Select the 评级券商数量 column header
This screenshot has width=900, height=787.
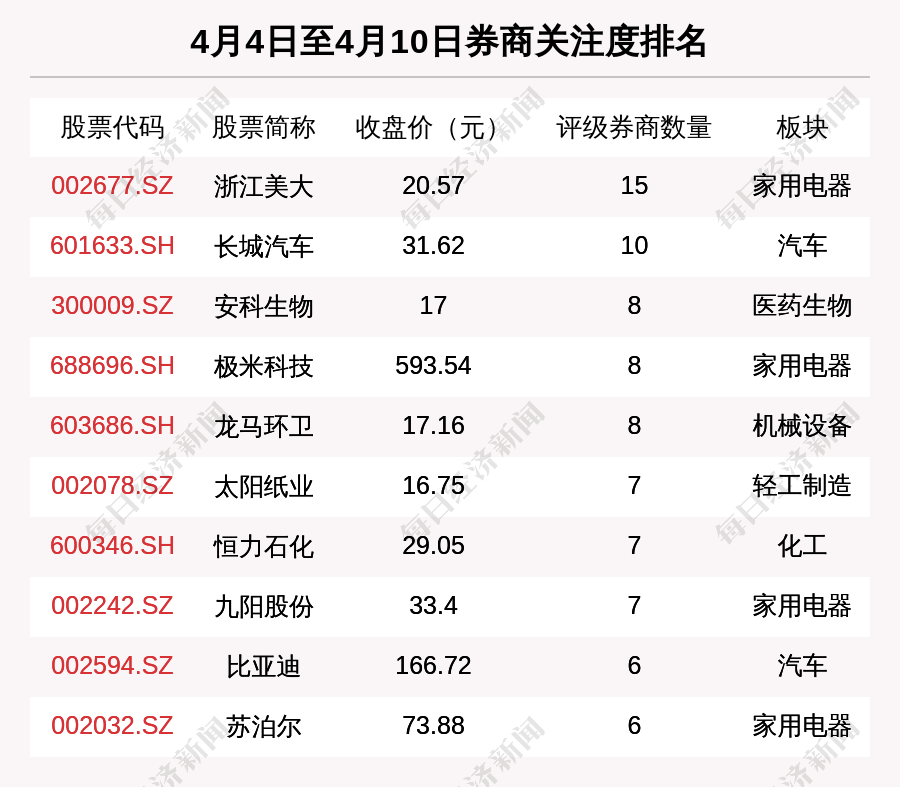click(x=634, y=127)
